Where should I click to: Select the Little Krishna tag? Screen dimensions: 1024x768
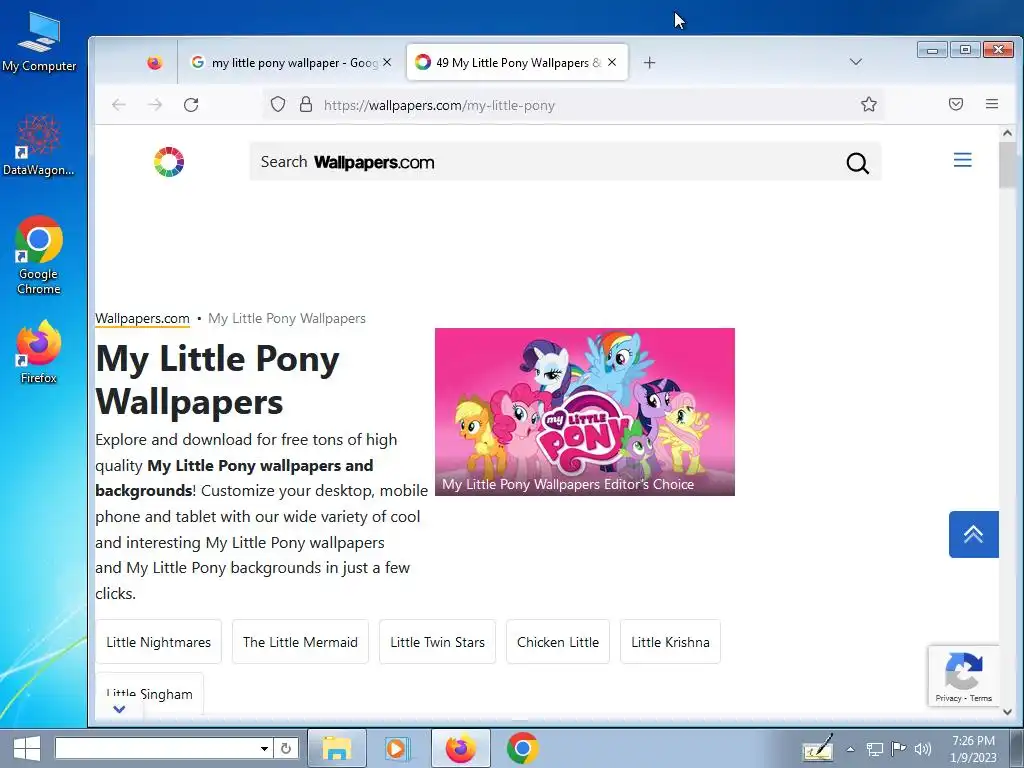(670, 642)
